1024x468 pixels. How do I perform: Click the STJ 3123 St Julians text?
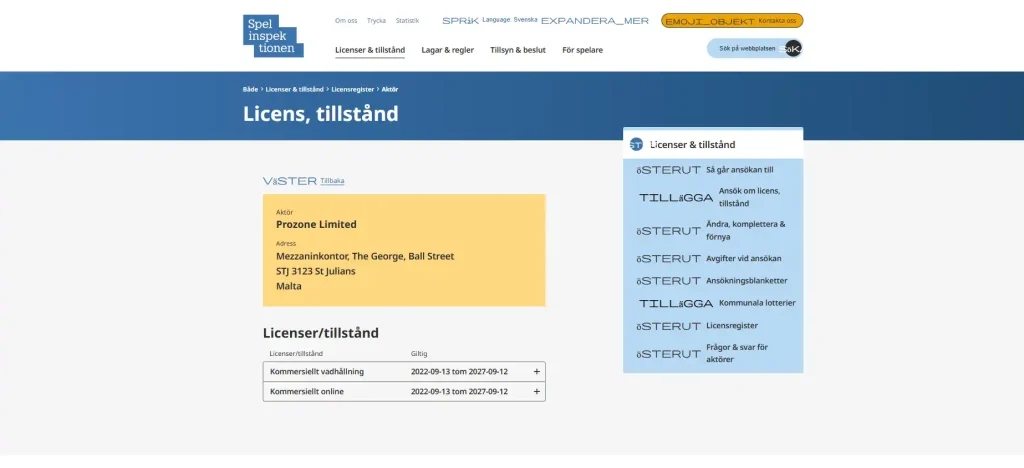[x=316, y=272]
